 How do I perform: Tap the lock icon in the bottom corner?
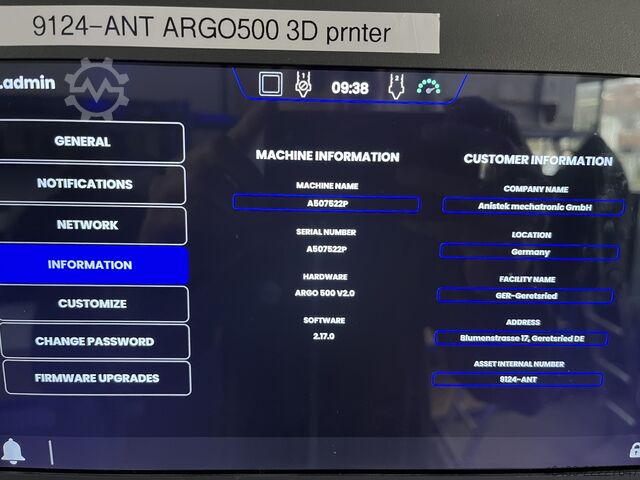pyautogui.click(x=635, y=450)
